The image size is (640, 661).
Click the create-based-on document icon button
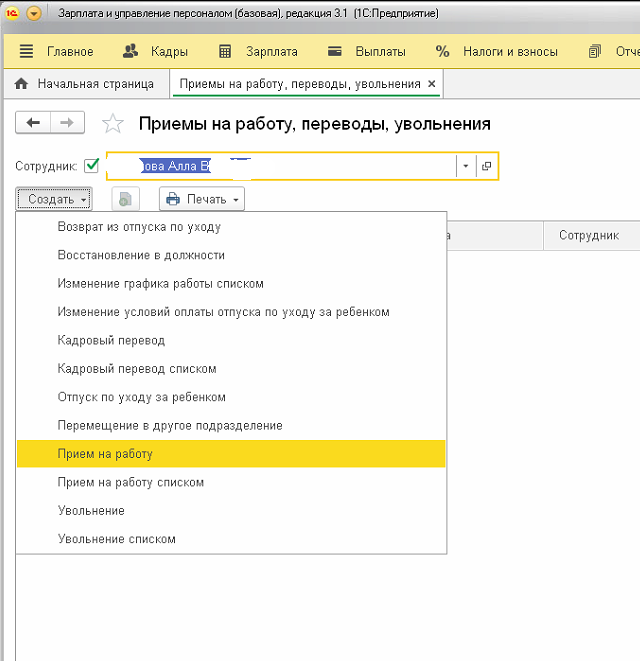125,199
